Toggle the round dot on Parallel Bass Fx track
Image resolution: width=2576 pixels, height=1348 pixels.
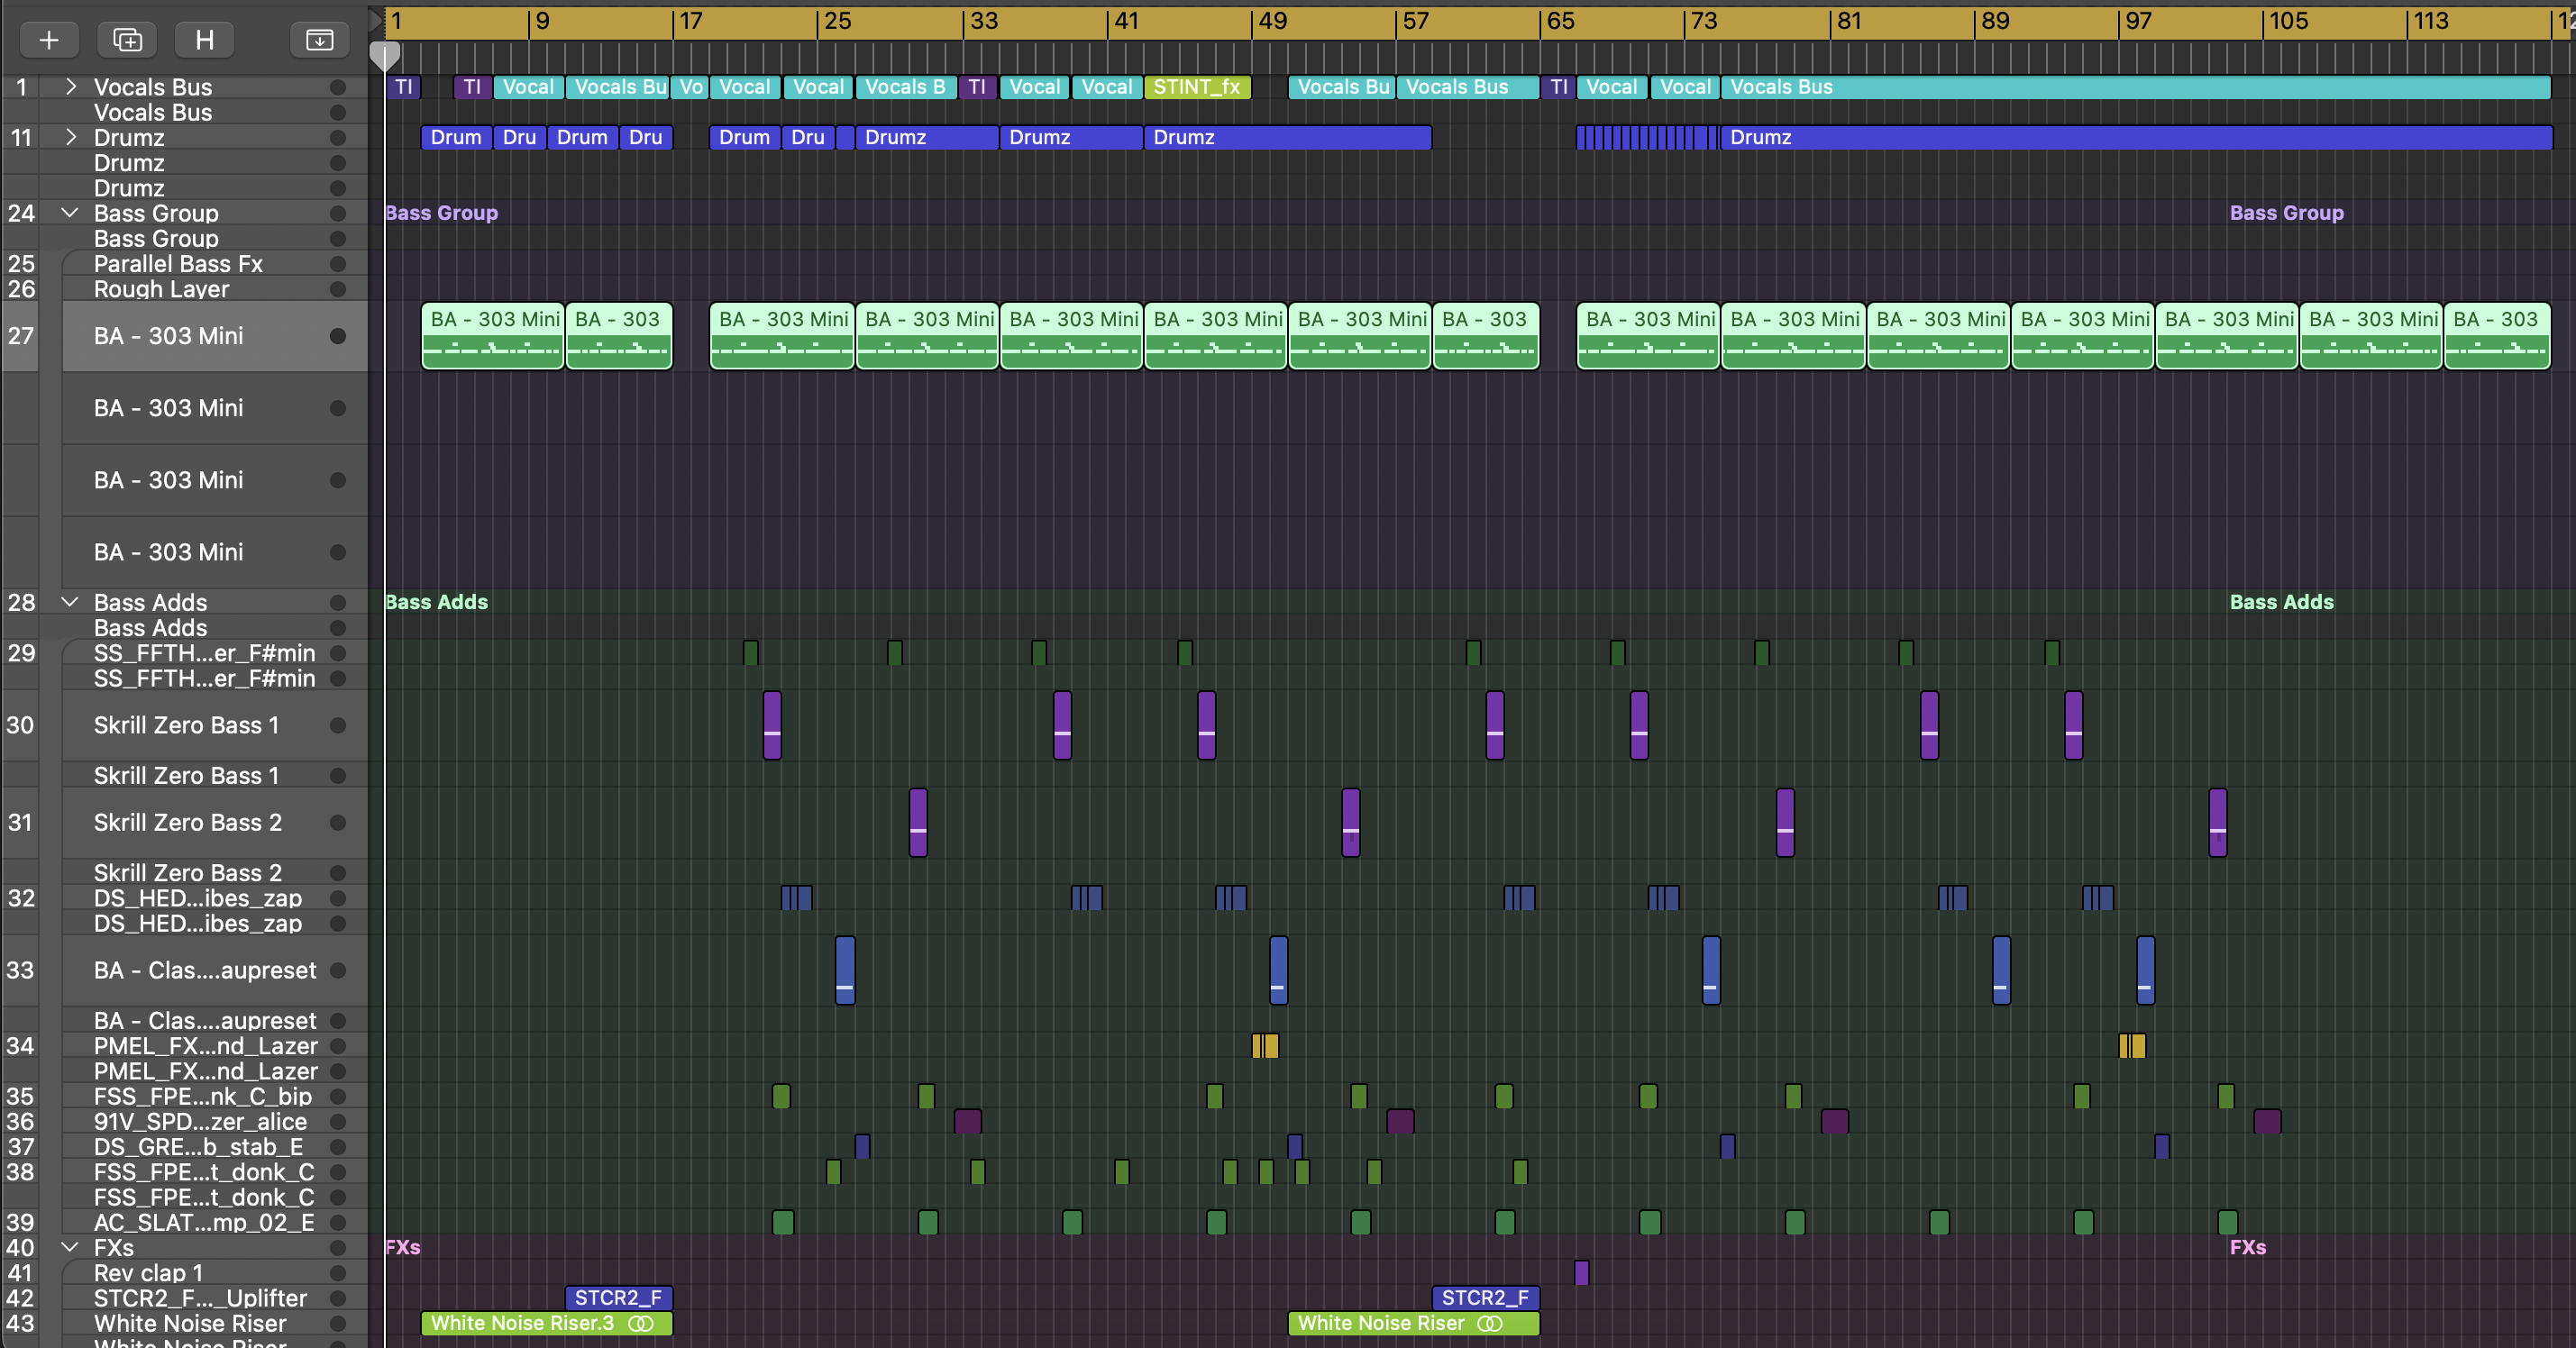[338, 264]
